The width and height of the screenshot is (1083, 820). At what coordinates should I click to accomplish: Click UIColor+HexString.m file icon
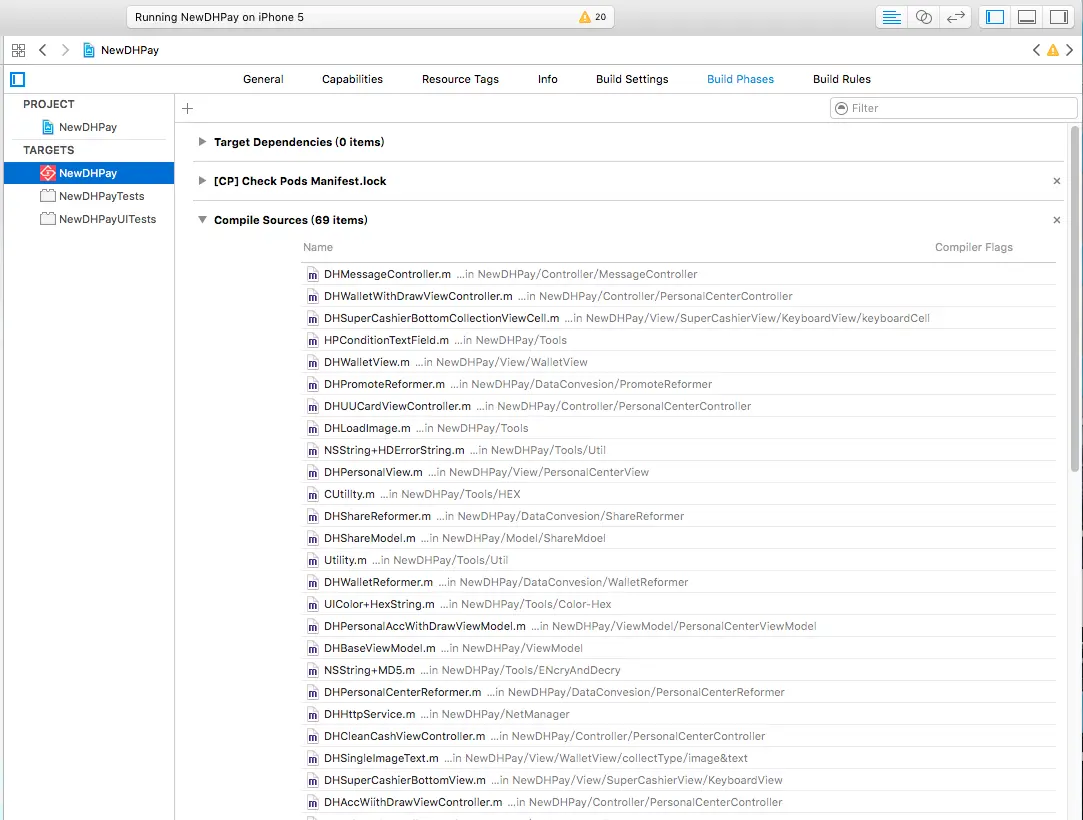pyautogui.click(x=312, y=605)
